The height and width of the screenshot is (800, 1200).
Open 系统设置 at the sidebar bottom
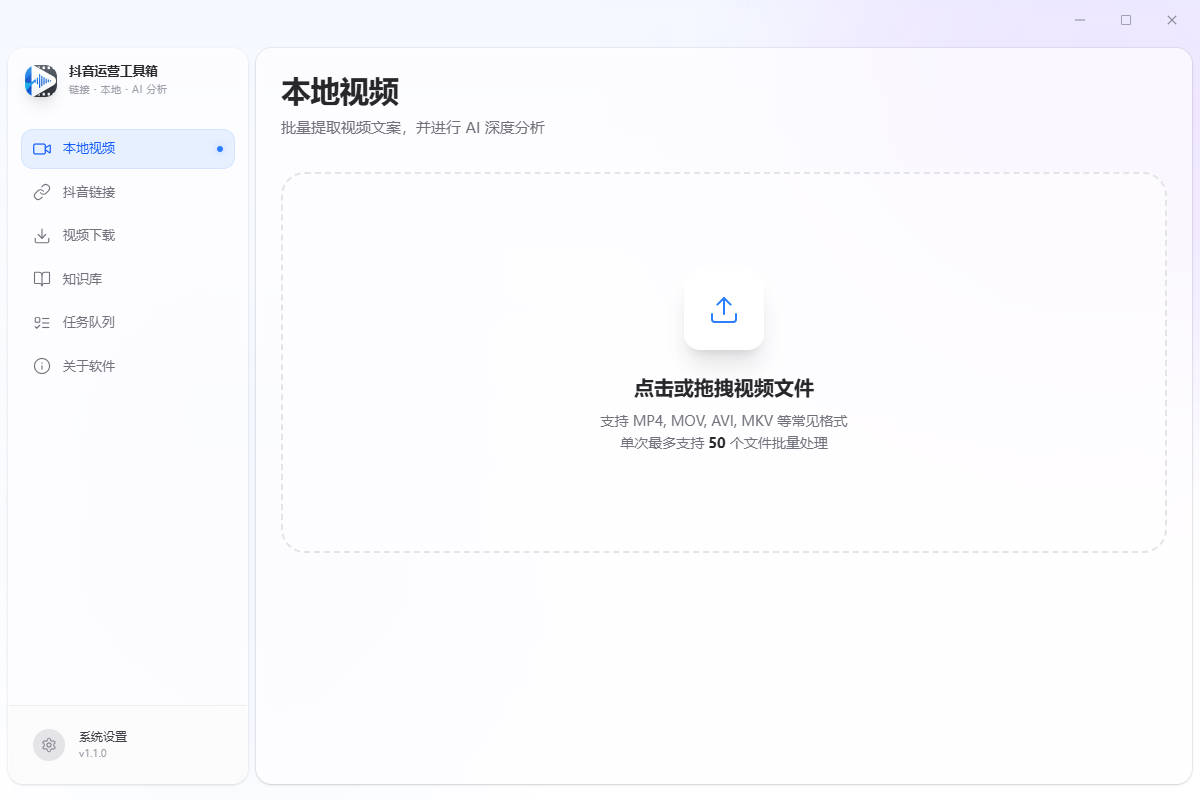point(128,745)
